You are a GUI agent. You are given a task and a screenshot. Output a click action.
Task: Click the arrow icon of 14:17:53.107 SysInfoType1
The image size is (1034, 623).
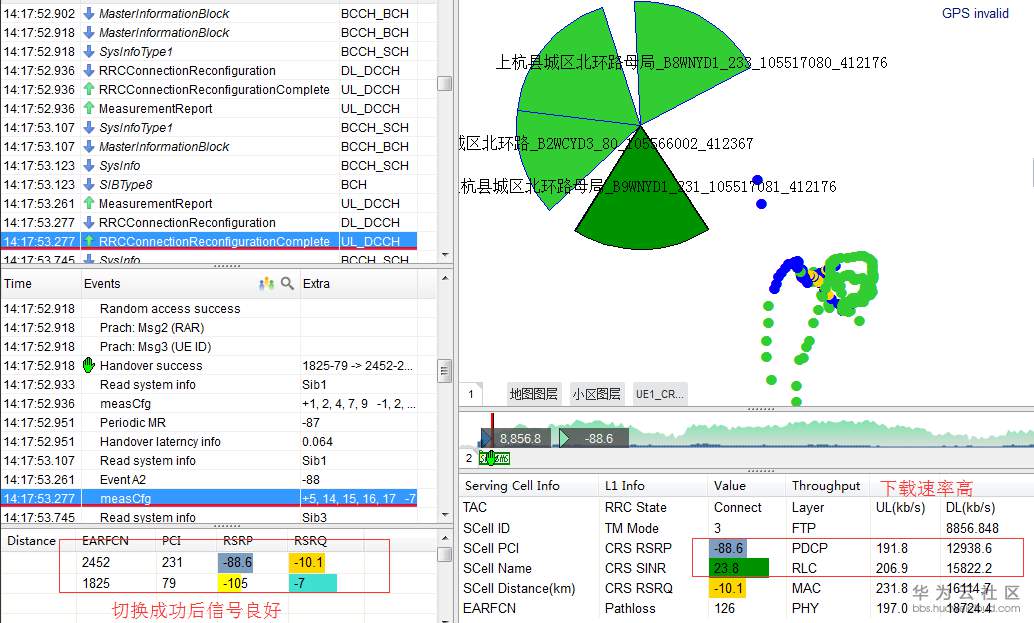[x=89, y=127]
